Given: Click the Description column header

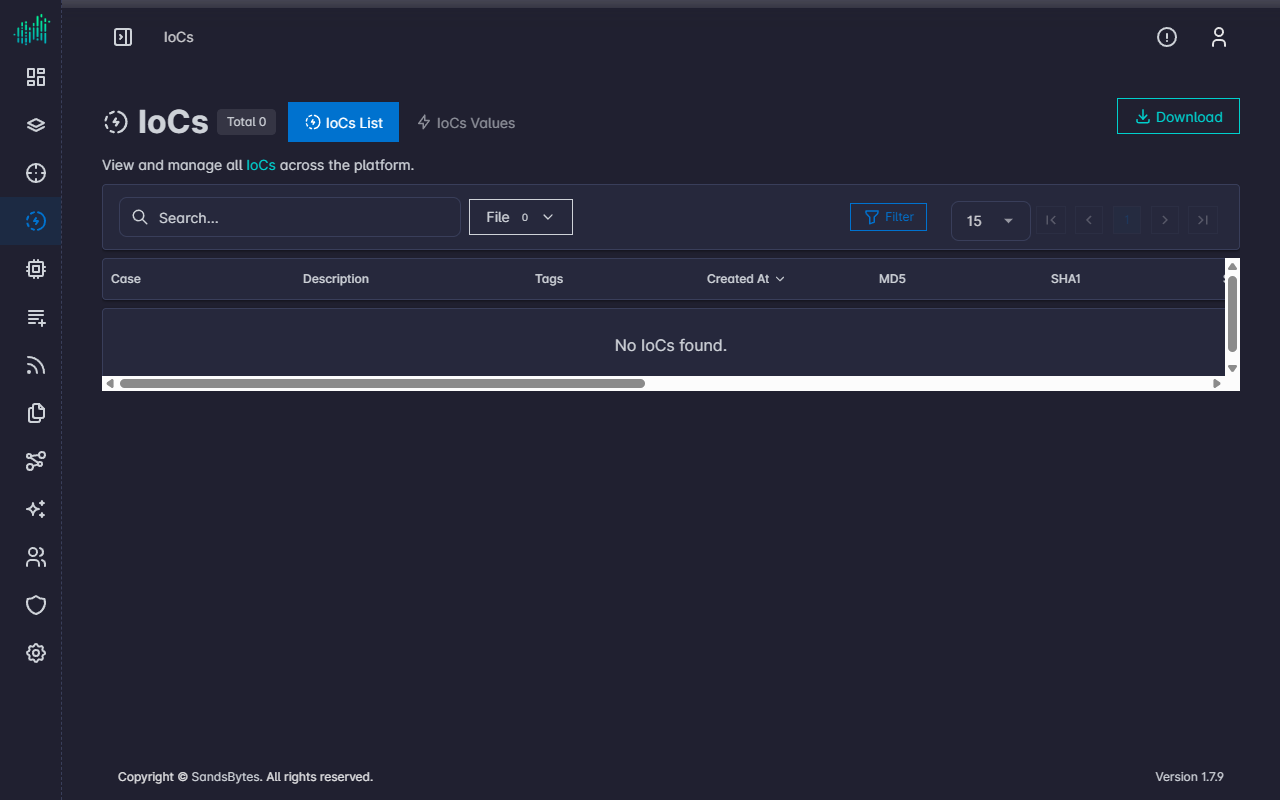Looking at the screenshot, I should (x=336, y=279).
